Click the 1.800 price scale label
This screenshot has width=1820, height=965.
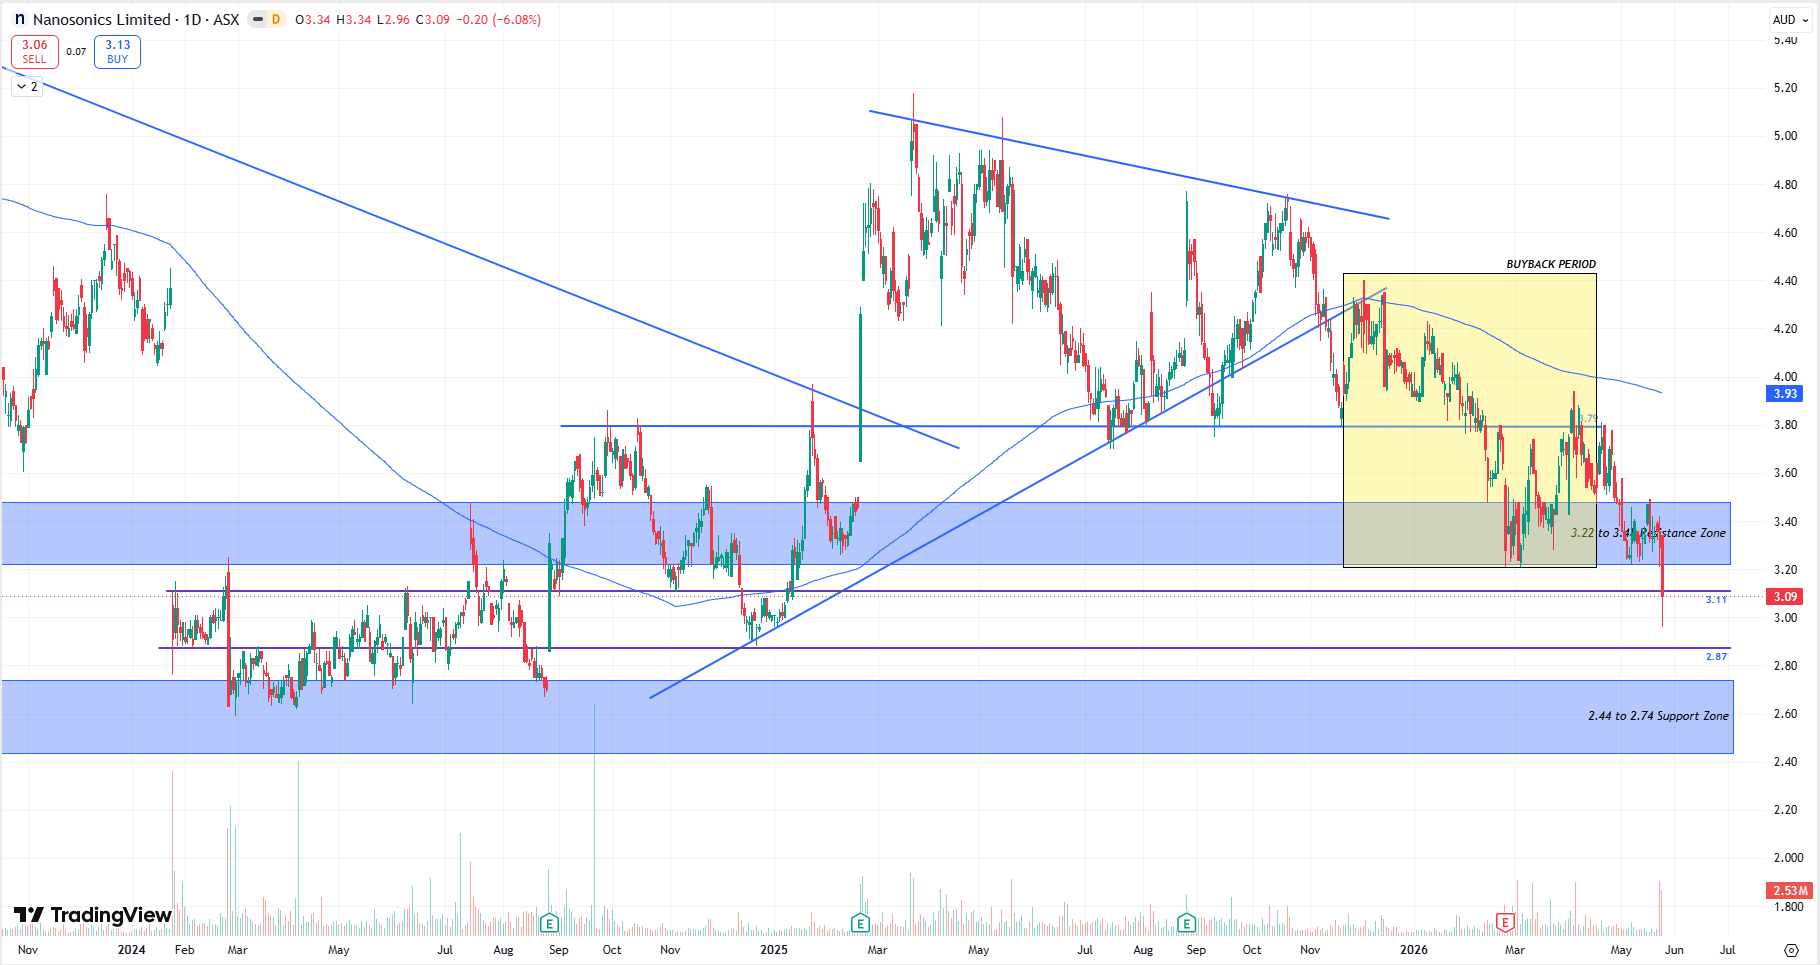[1788, 907]
